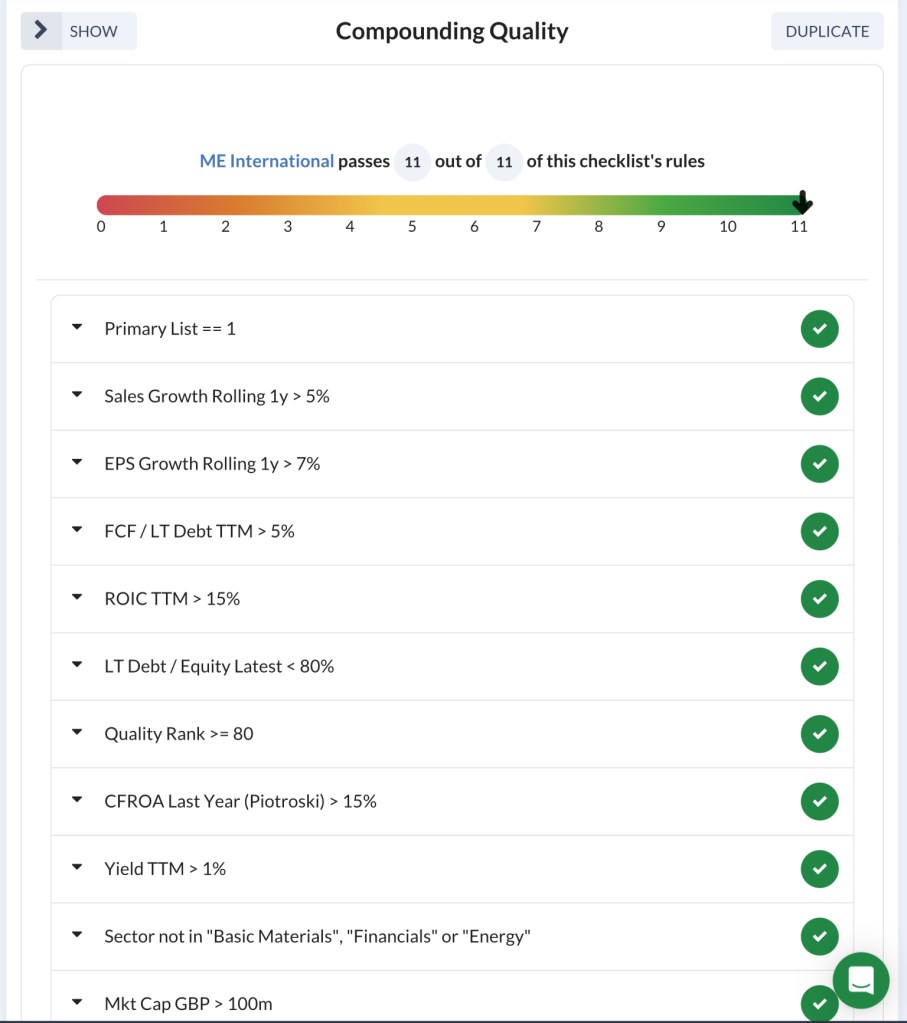Click the Compounding Quality heading

(452, 31)
